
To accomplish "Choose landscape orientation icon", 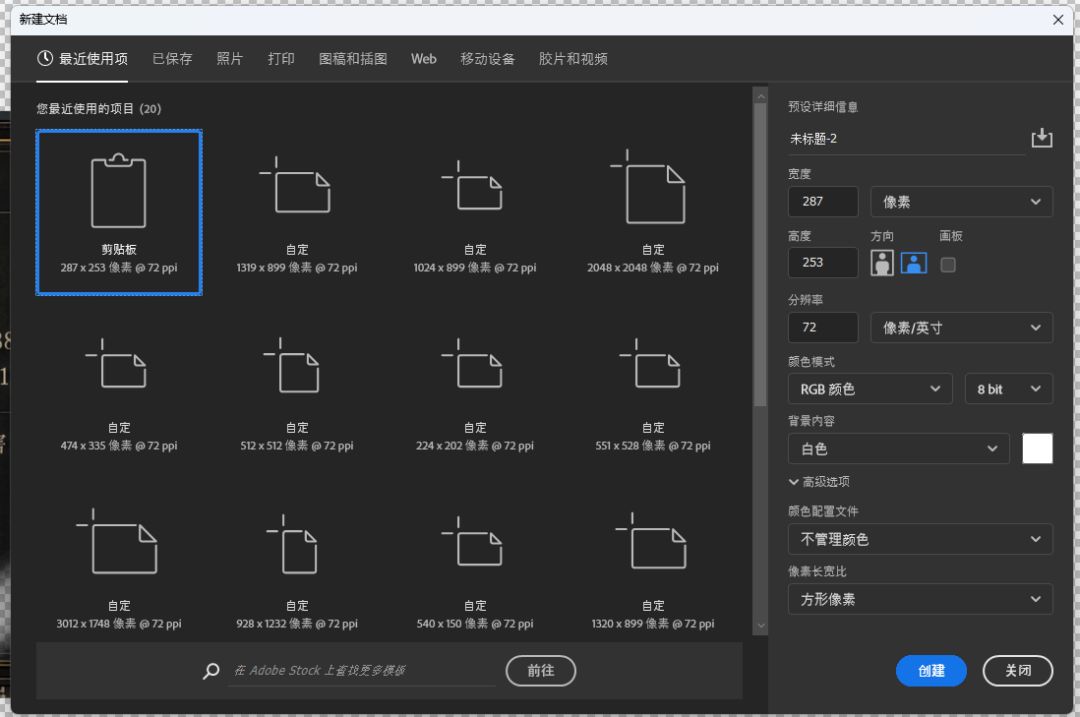I will (x=913, y=262).
